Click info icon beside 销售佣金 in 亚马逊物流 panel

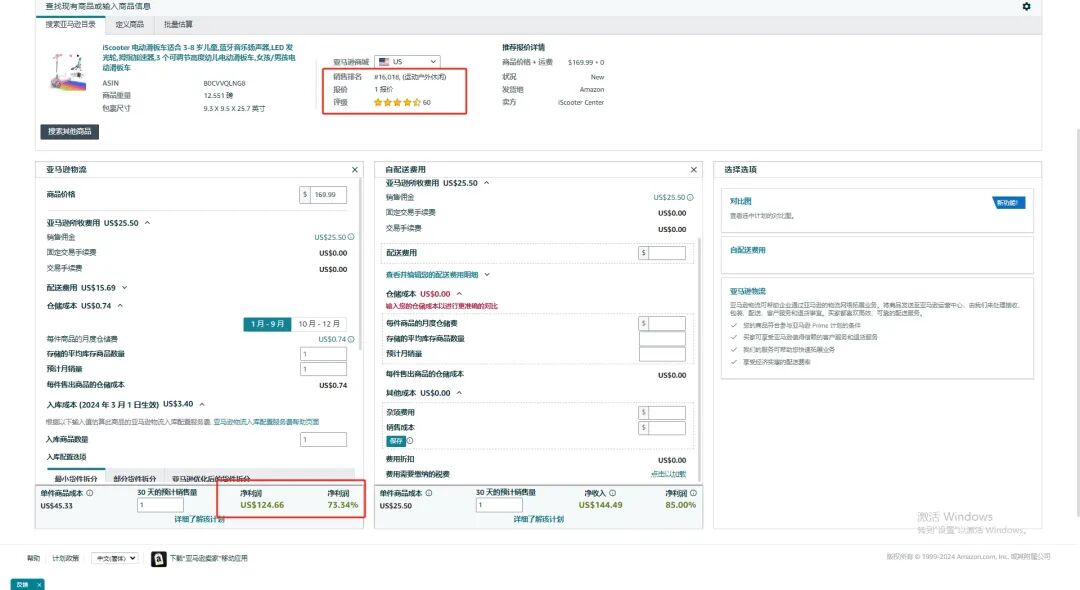[351, 237]
